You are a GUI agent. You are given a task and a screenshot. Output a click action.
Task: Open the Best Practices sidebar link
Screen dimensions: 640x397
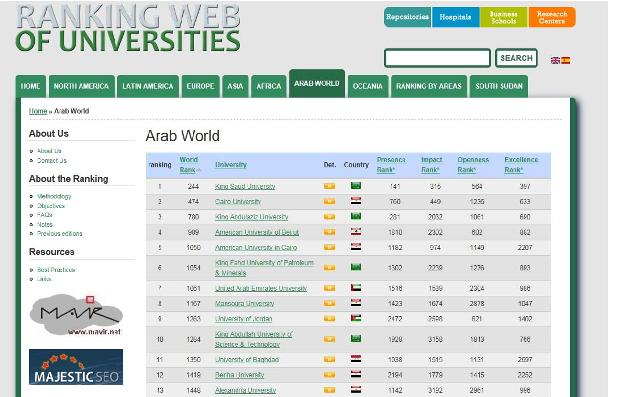click(x=56, y=270)
